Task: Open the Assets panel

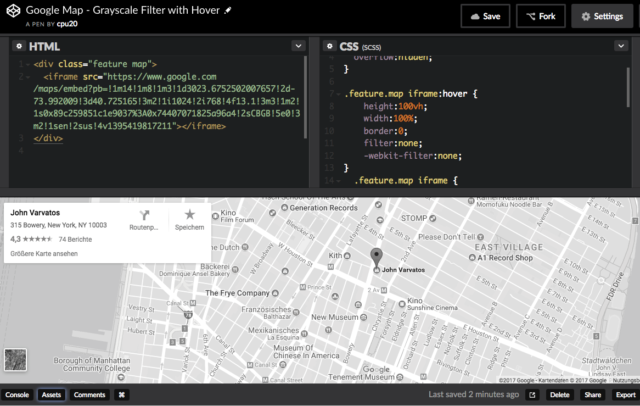Action: [51, 395]
